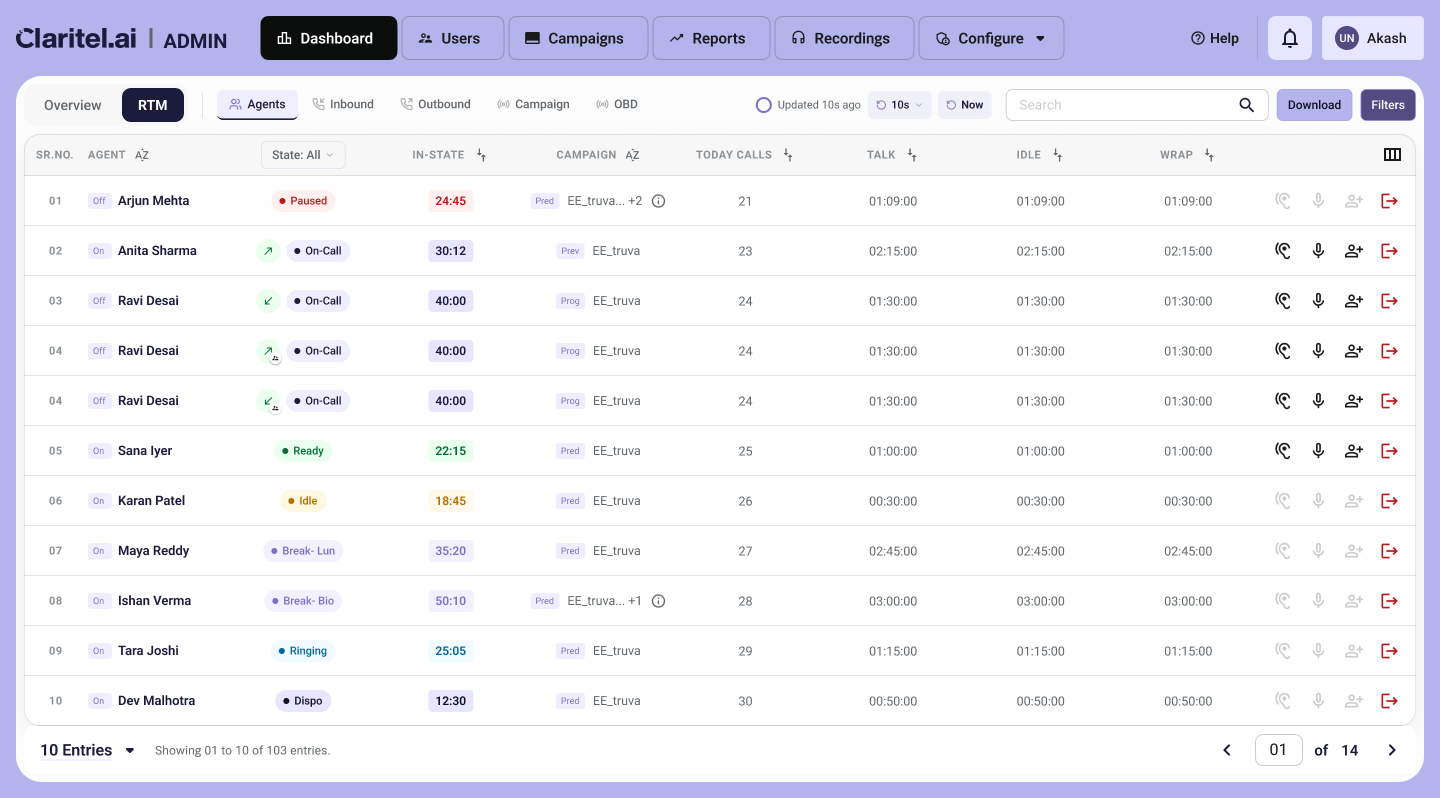Refresh data with Now button
Viewport: 1440px width, 798px height.
click(965, 105)
